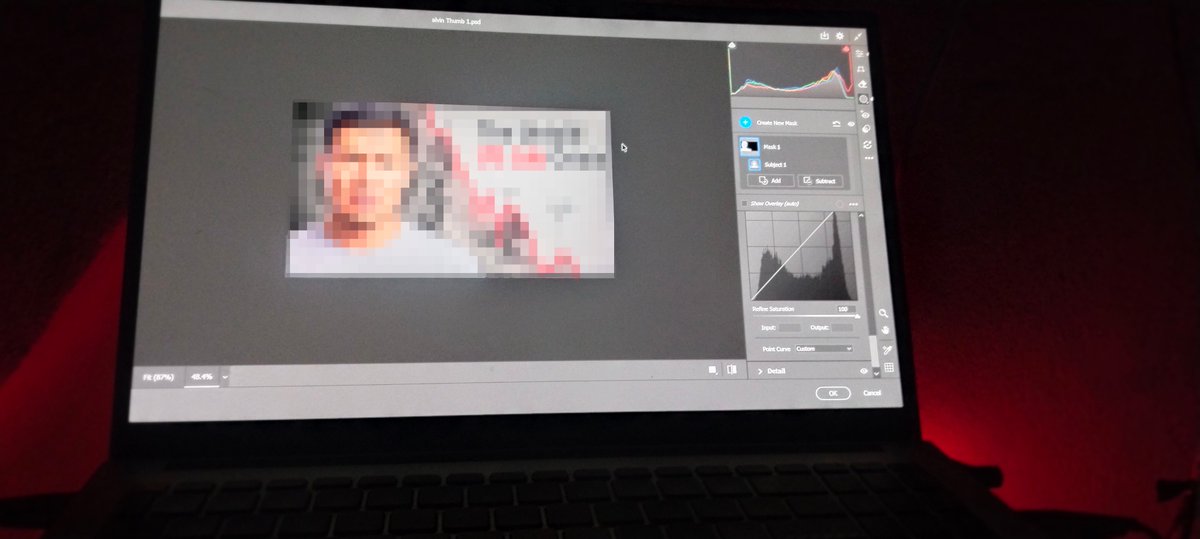Open the Edit panel sliders icon
The width and height of the screenshot is (1200, 539).
click(x=860, y=53)
